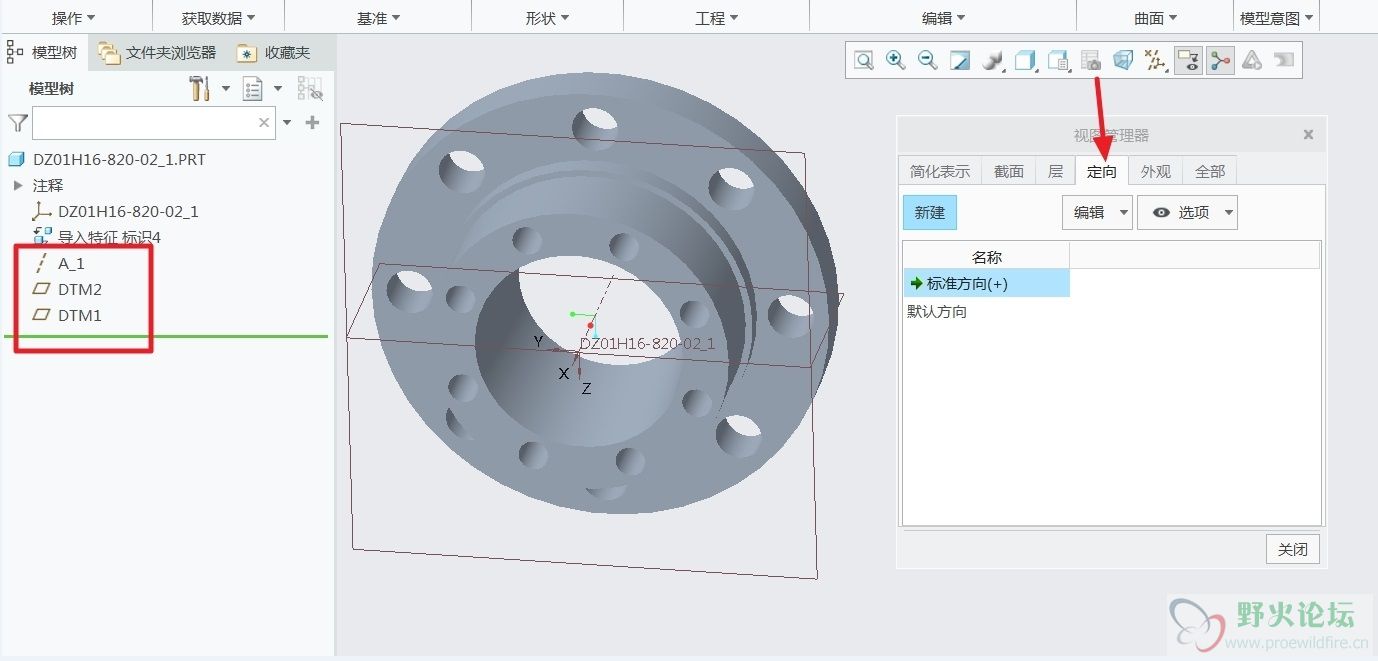This screenshot has height=661, width=1378.
Task: Open the 工程 group dropdown
Action: pos(716,18)
